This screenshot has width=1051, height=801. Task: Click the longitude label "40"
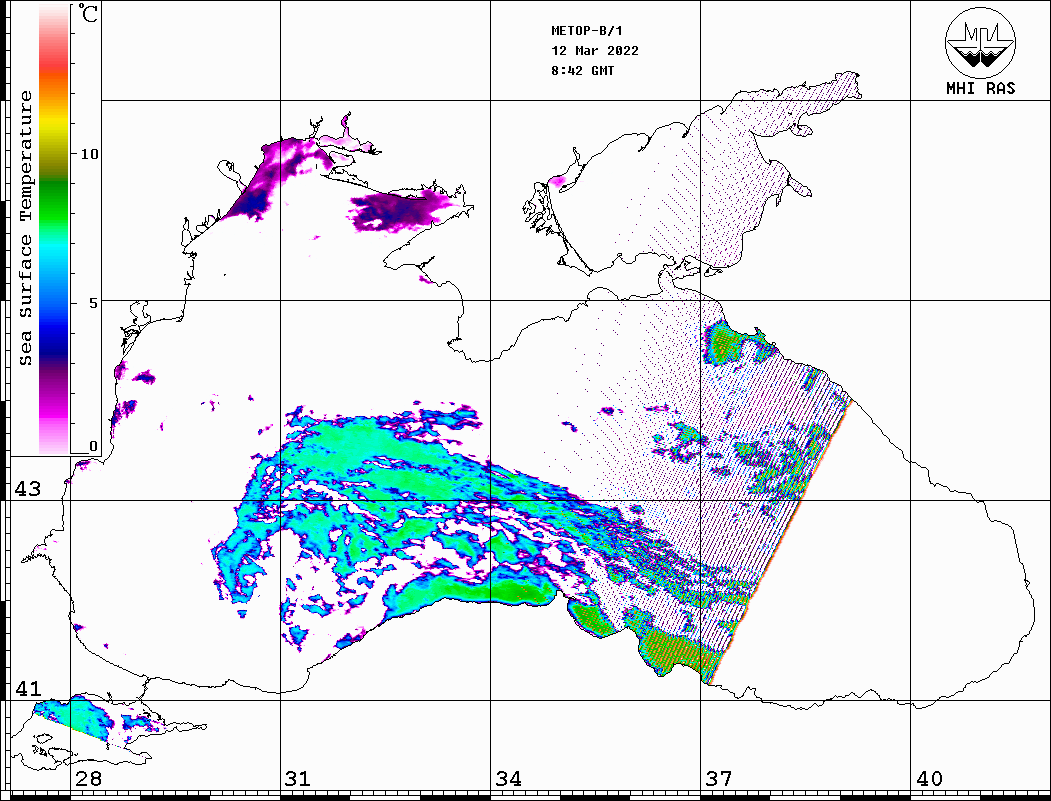(929, 778)
